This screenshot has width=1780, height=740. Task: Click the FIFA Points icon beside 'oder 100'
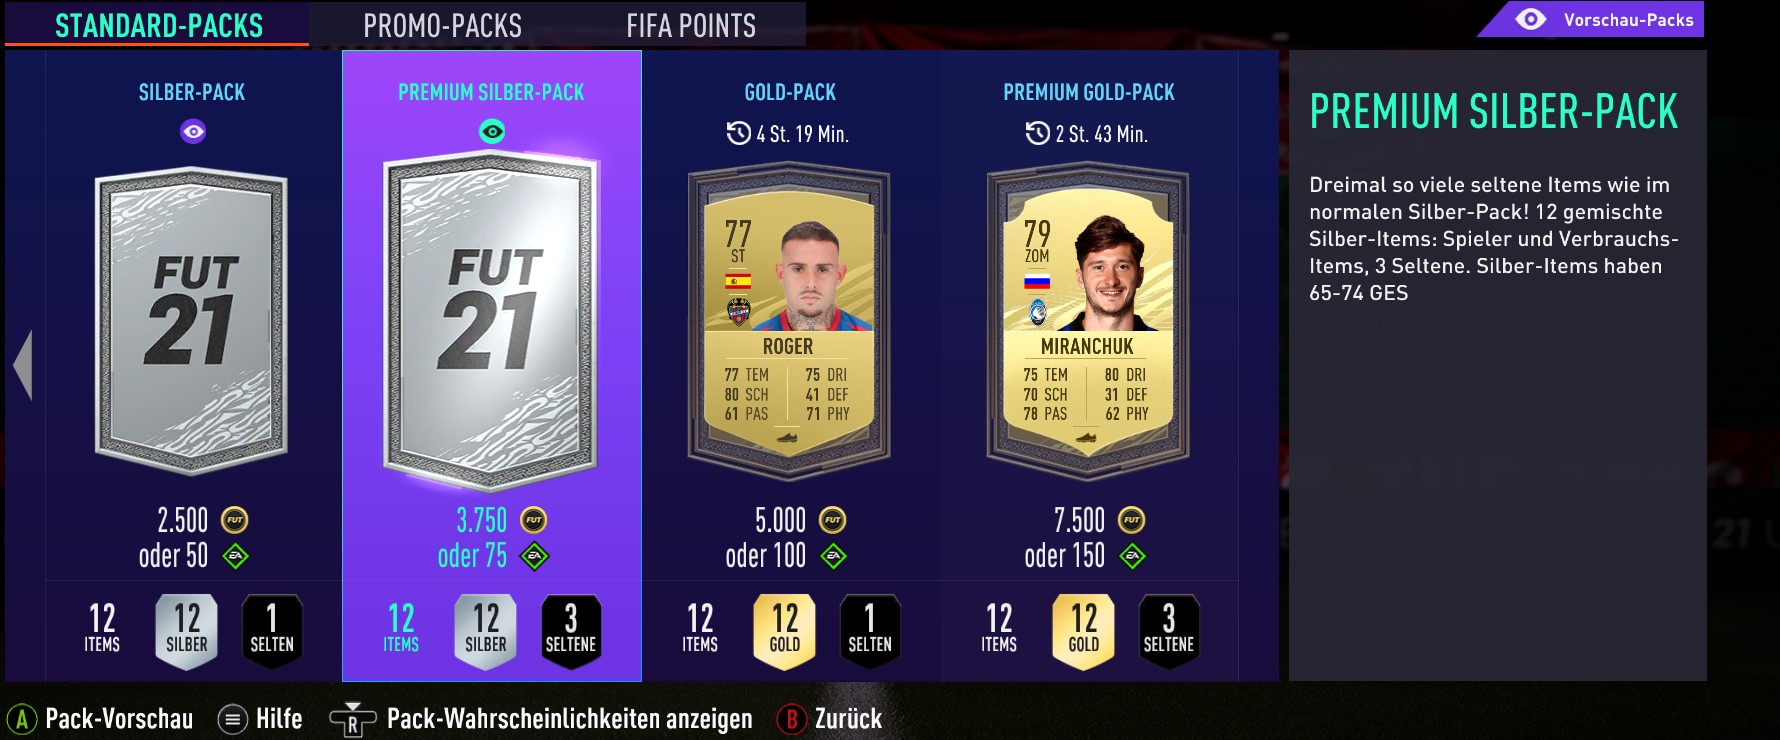pyautogui.click(x=833, y=556)
